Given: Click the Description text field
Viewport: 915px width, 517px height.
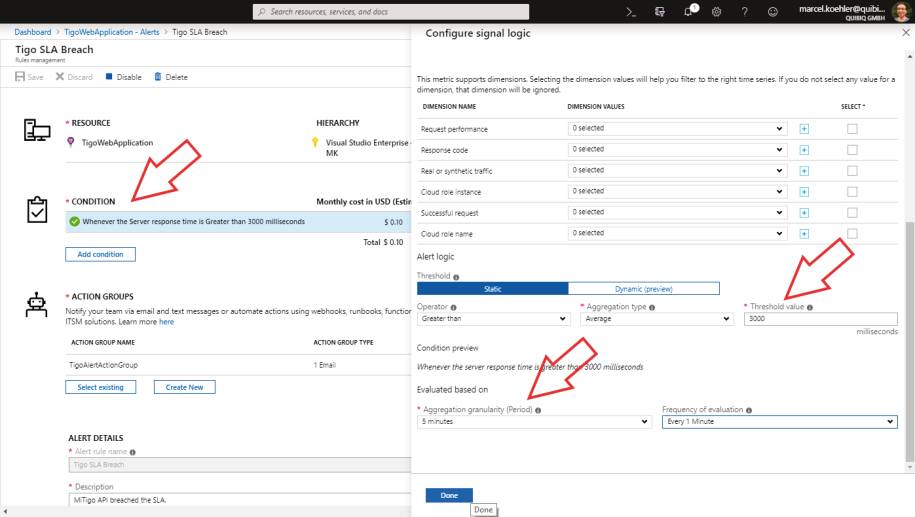Looking at the screenshot, I should point(240,500).
